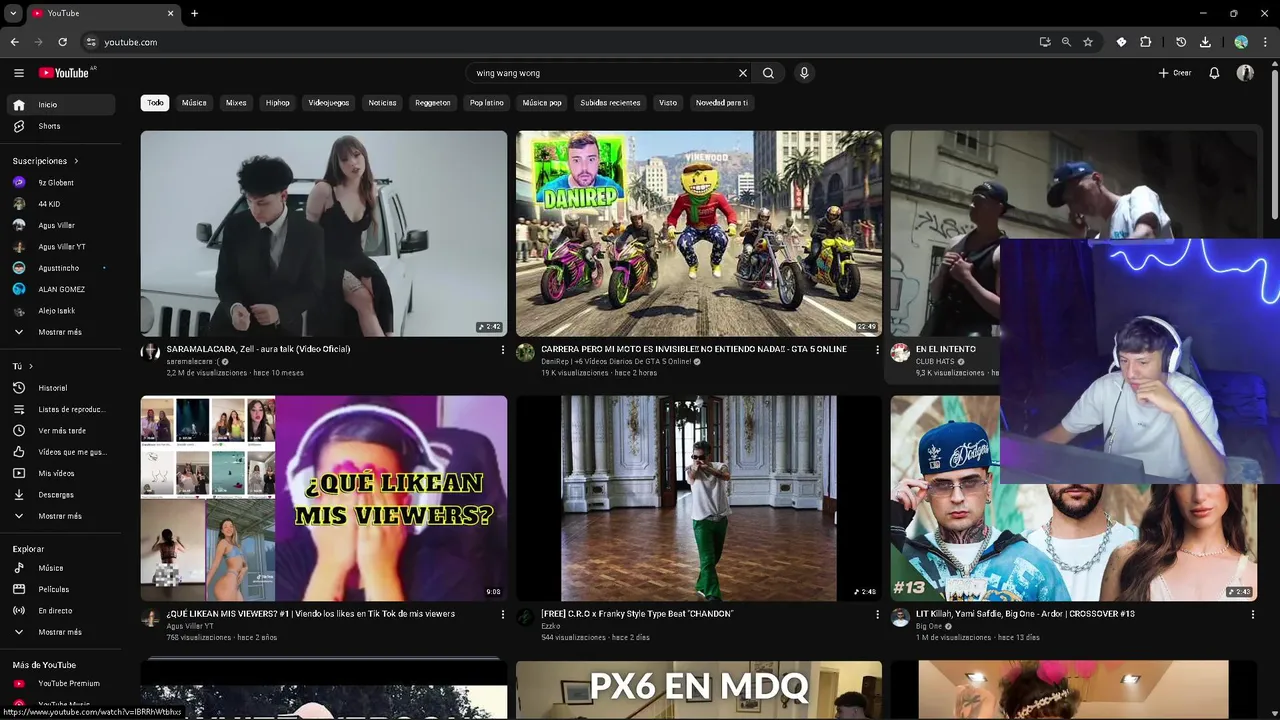Select the Subidas recientes filter chip

pos(610,103)
